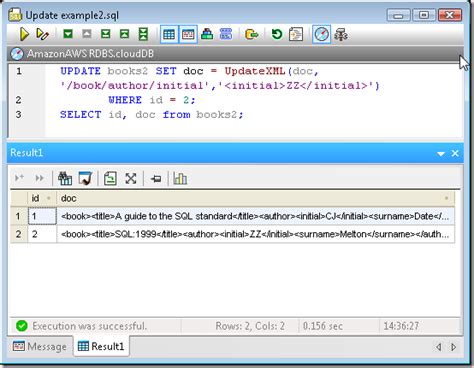474x368 pixels.
Task: Select result row number 2 header
Action: click(x=19, y=234)
